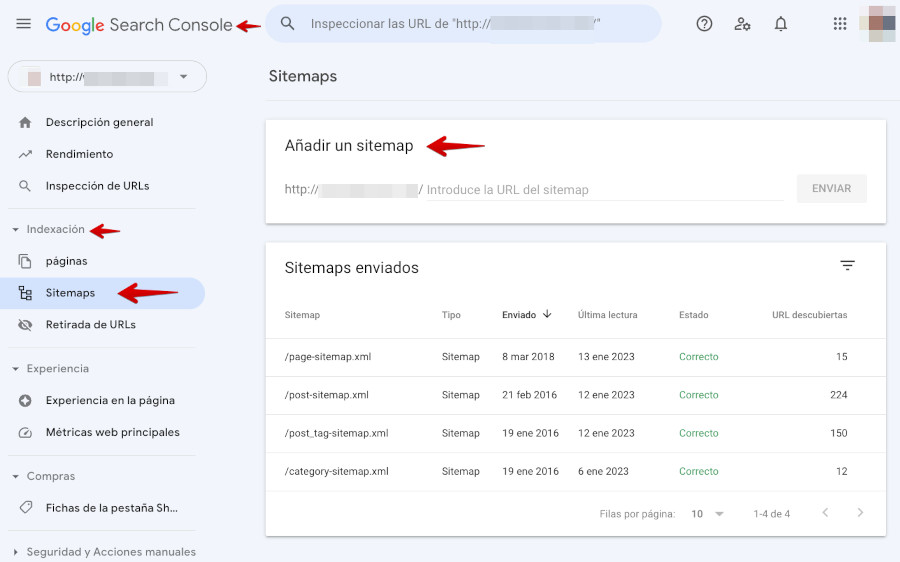Open the account profile avatar
Viewport: 900px width, 562px height.
[878, 24]
